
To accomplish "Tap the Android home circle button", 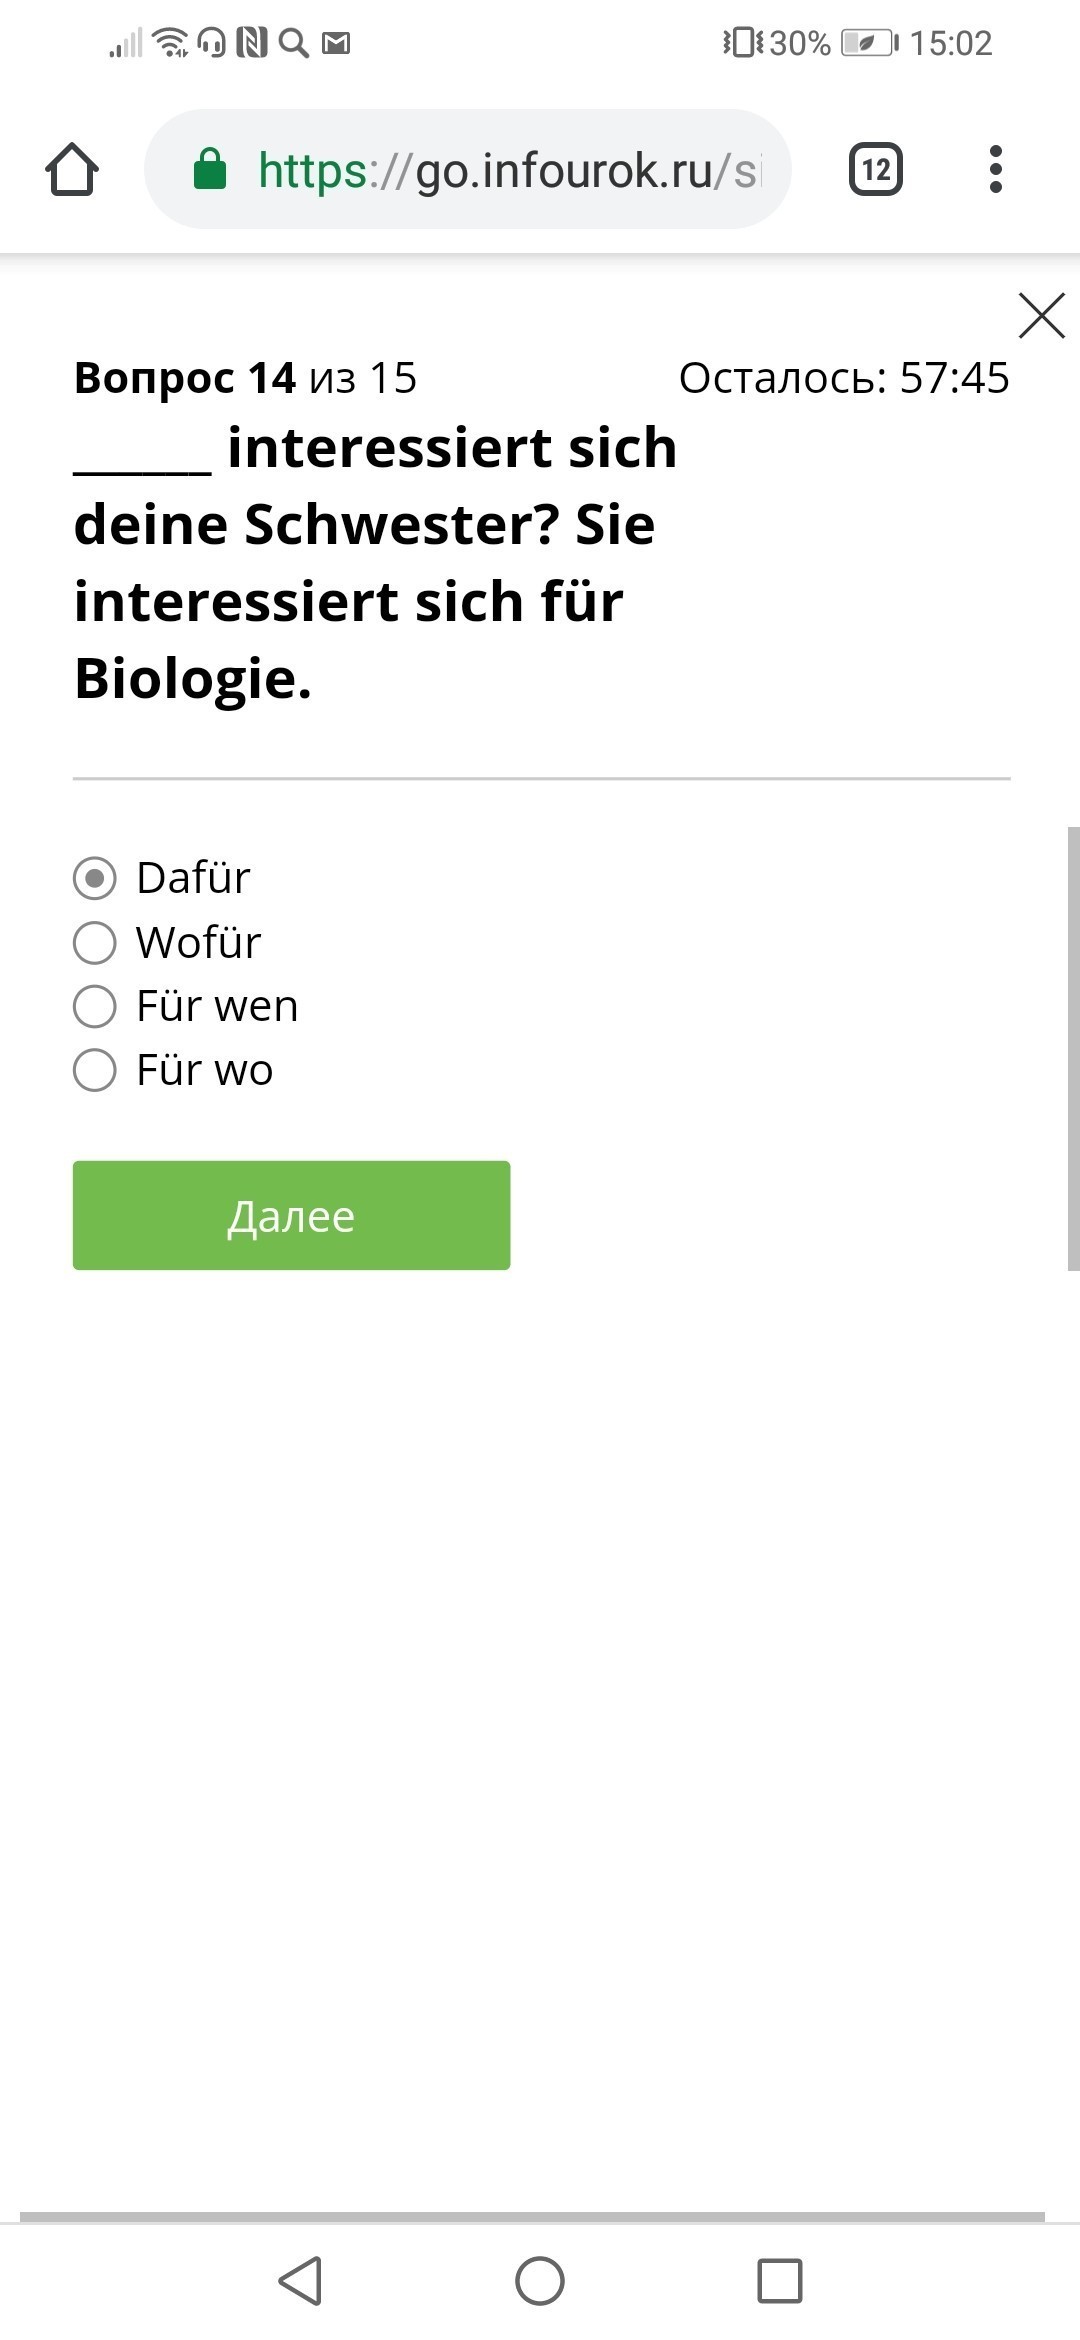I will [x=540, y=2281].
